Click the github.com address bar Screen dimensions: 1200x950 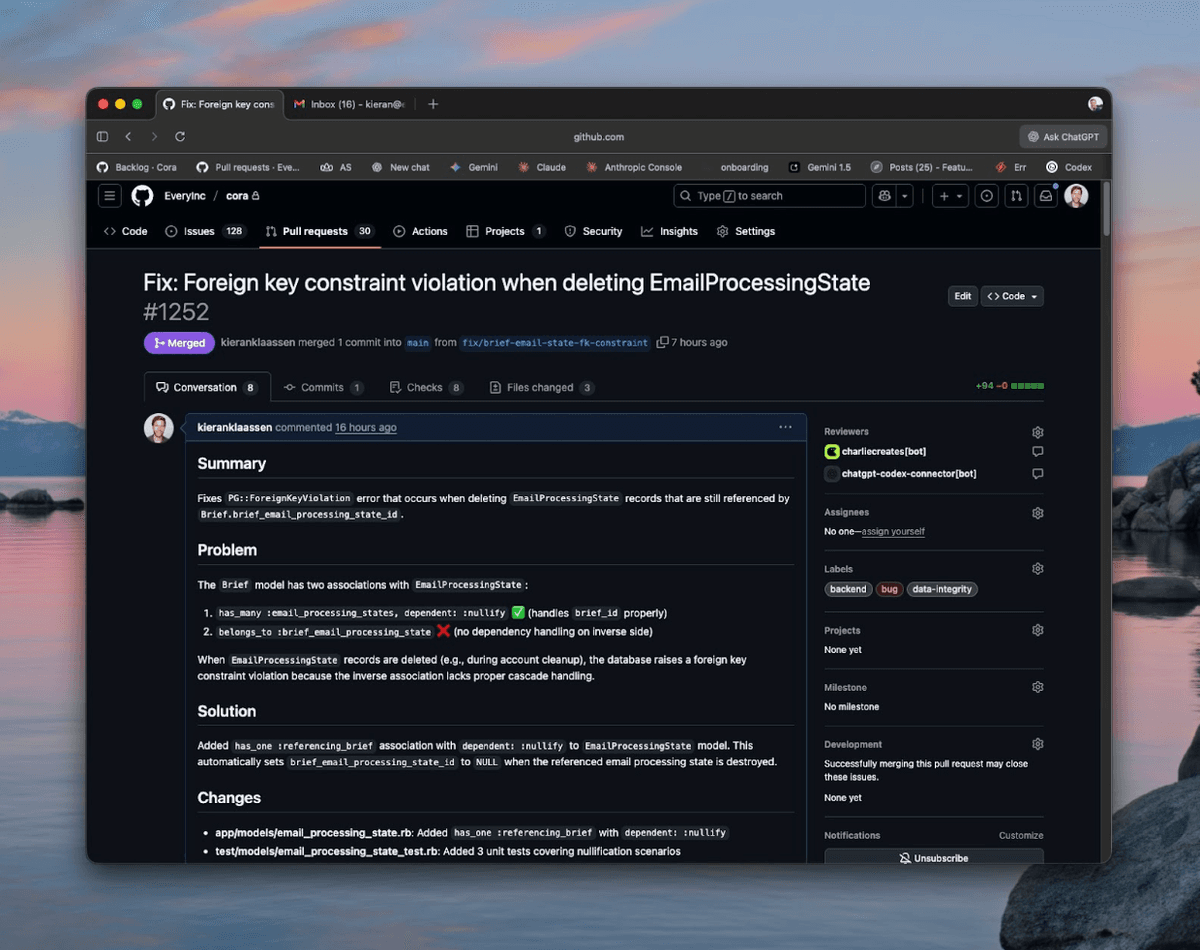pyautogui.click(x=599, y=137)
